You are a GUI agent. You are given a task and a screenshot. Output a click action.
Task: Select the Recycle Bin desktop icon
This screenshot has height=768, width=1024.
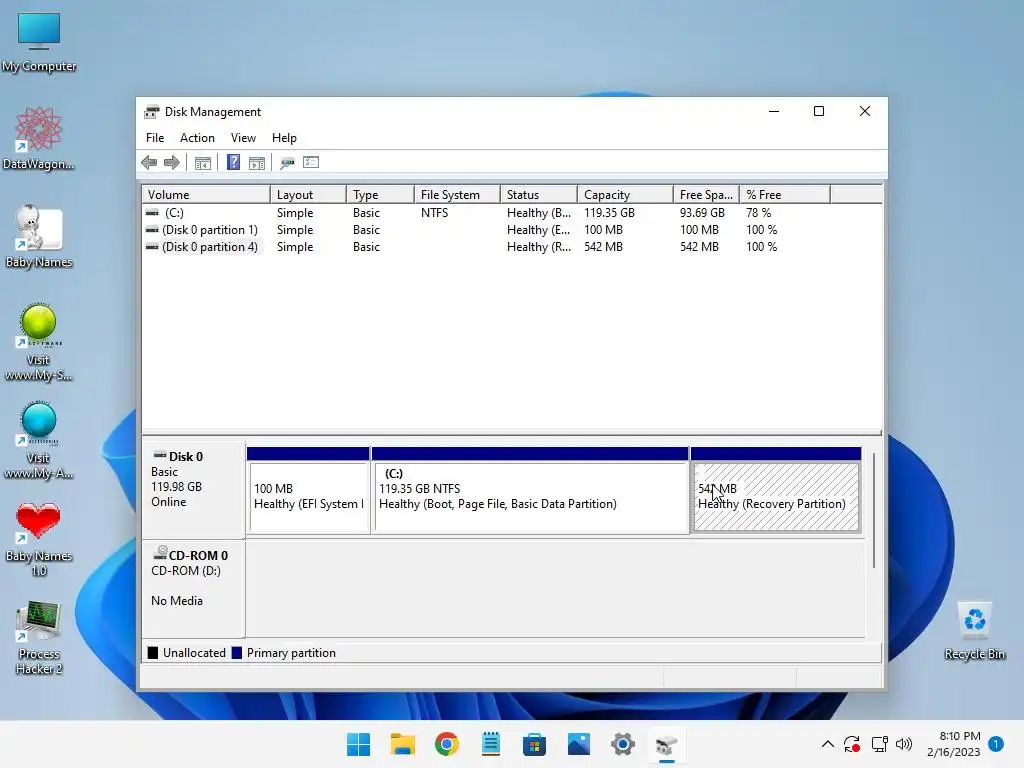(974, 631)
